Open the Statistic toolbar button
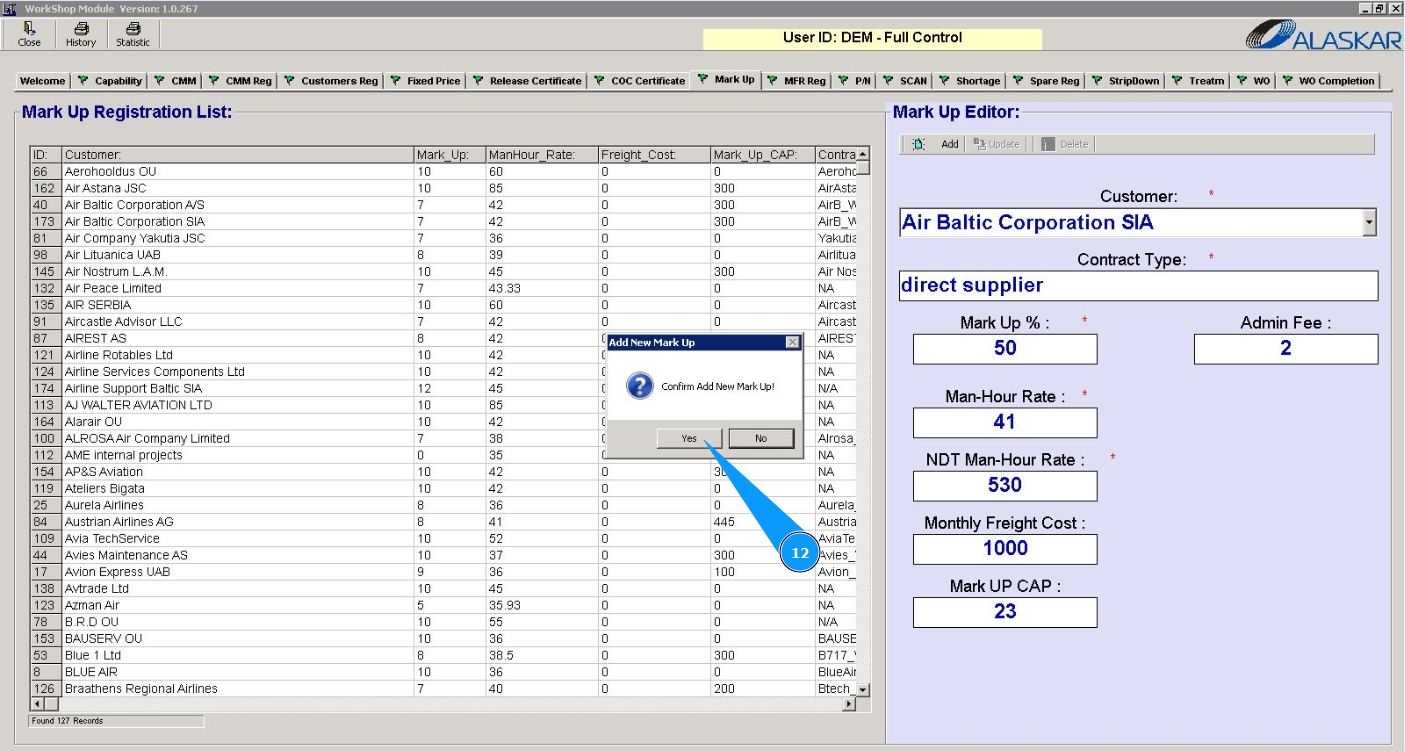 click(133, 35)
